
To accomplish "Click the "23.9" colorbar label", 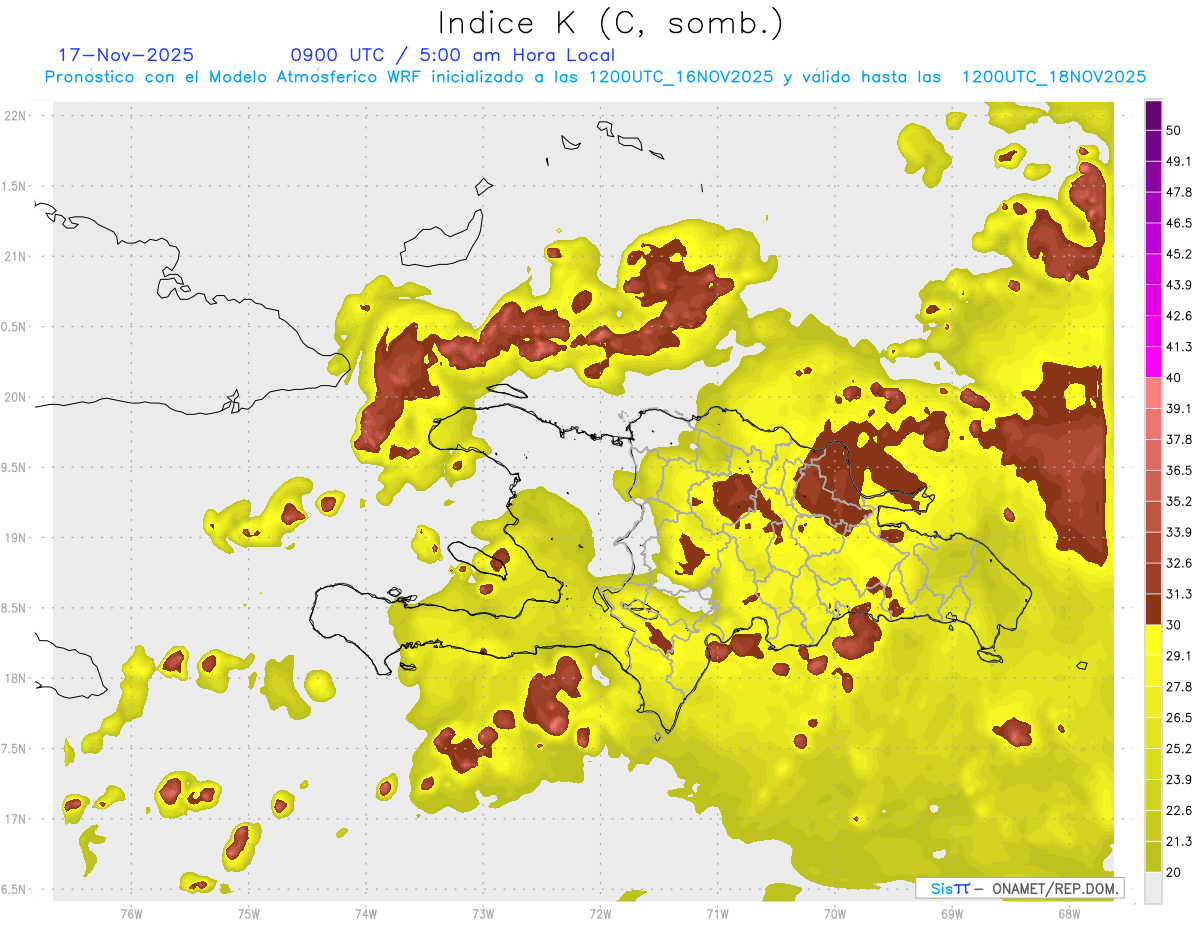I will coord(1178,780).
